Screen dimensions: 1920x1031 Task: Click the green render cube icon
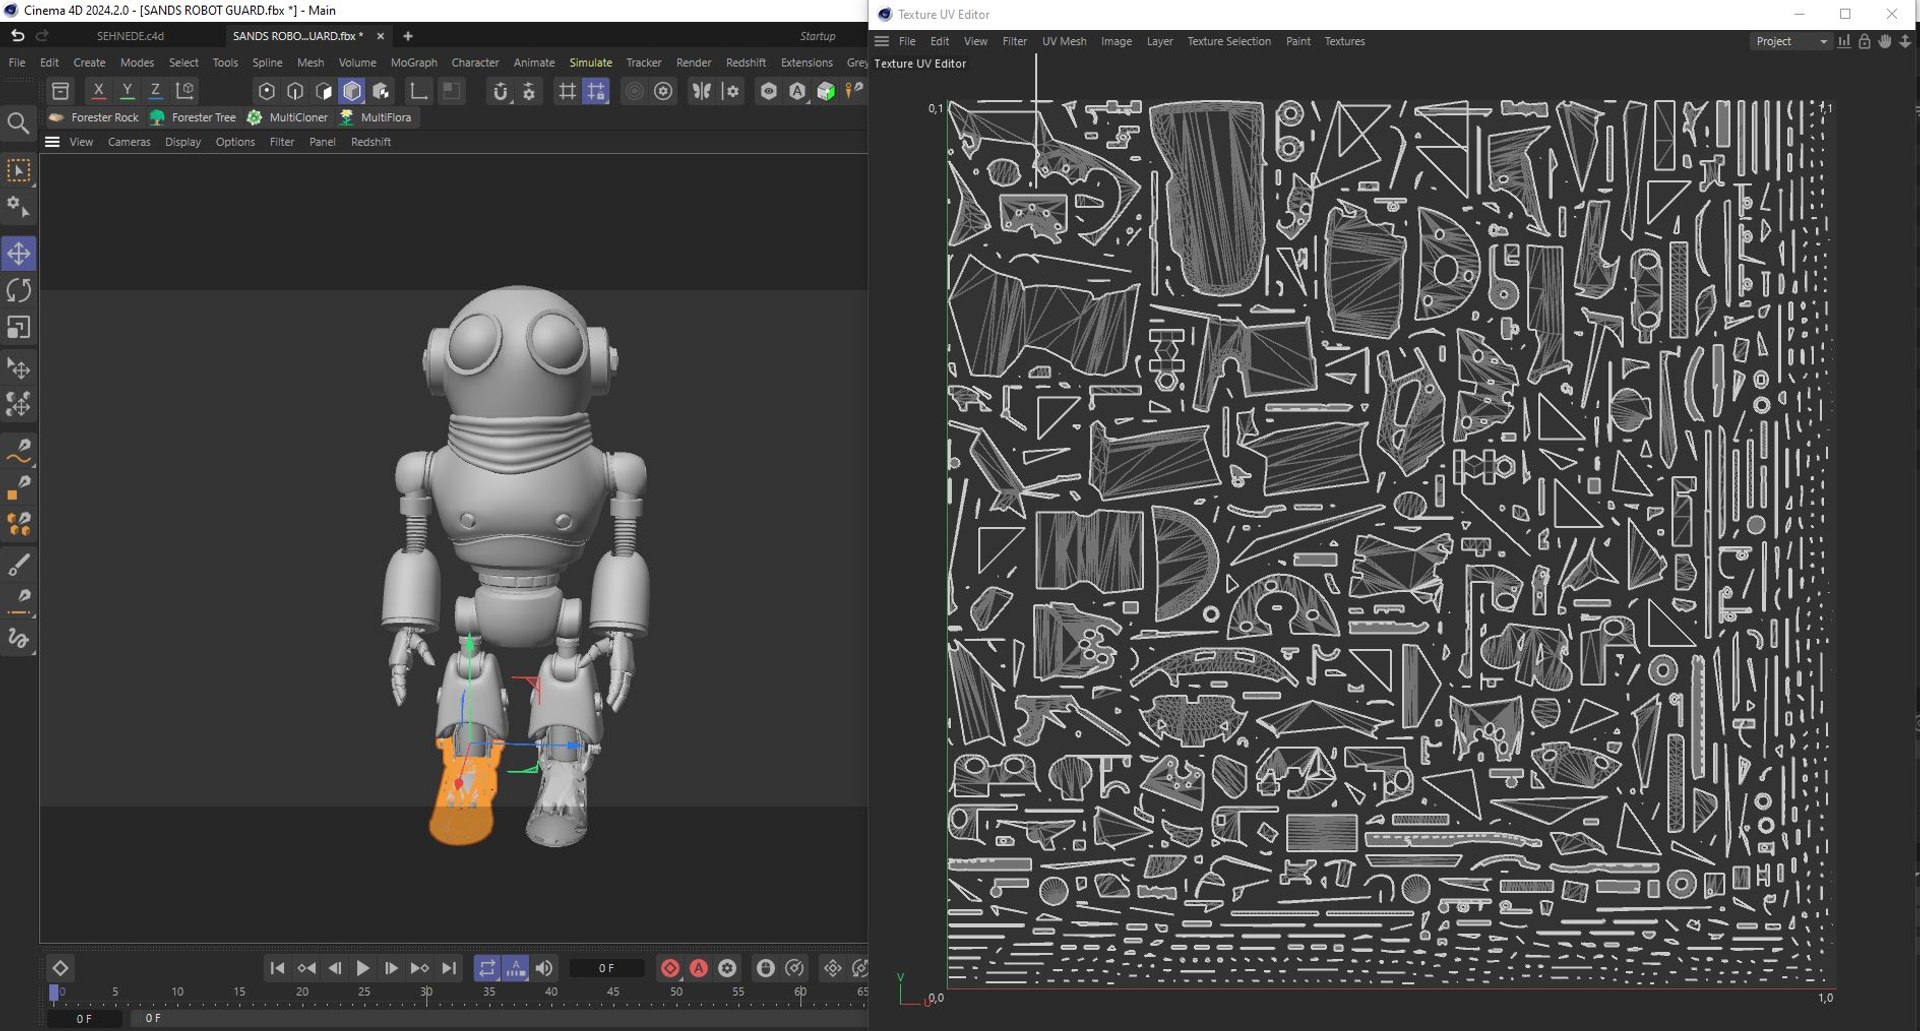(x=826, y=92)
